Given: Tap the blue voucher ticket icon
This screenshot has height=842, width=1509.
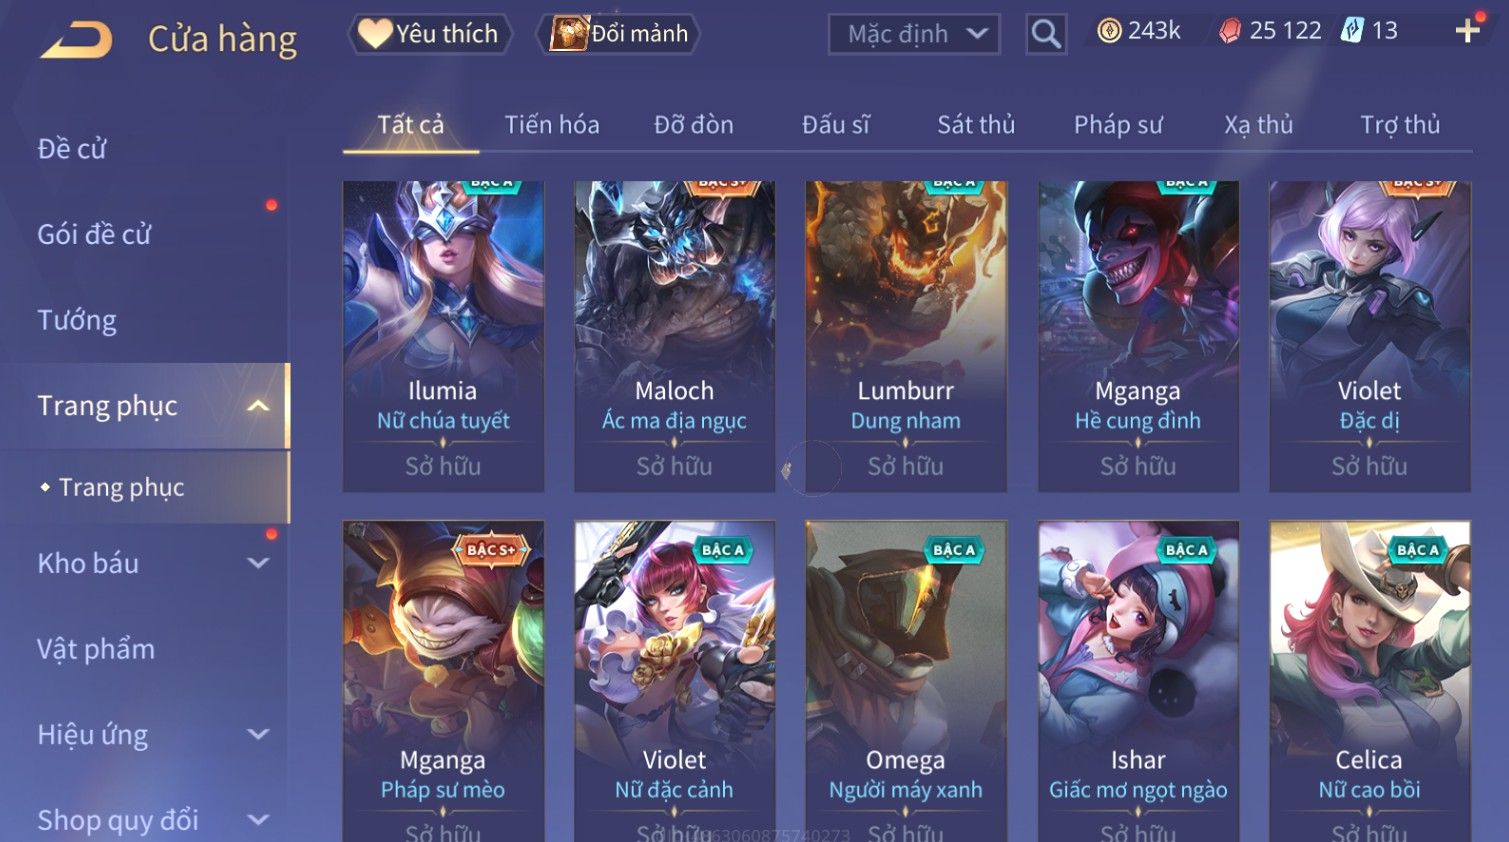Looking at the screenshot, I should pos(1352,31).
